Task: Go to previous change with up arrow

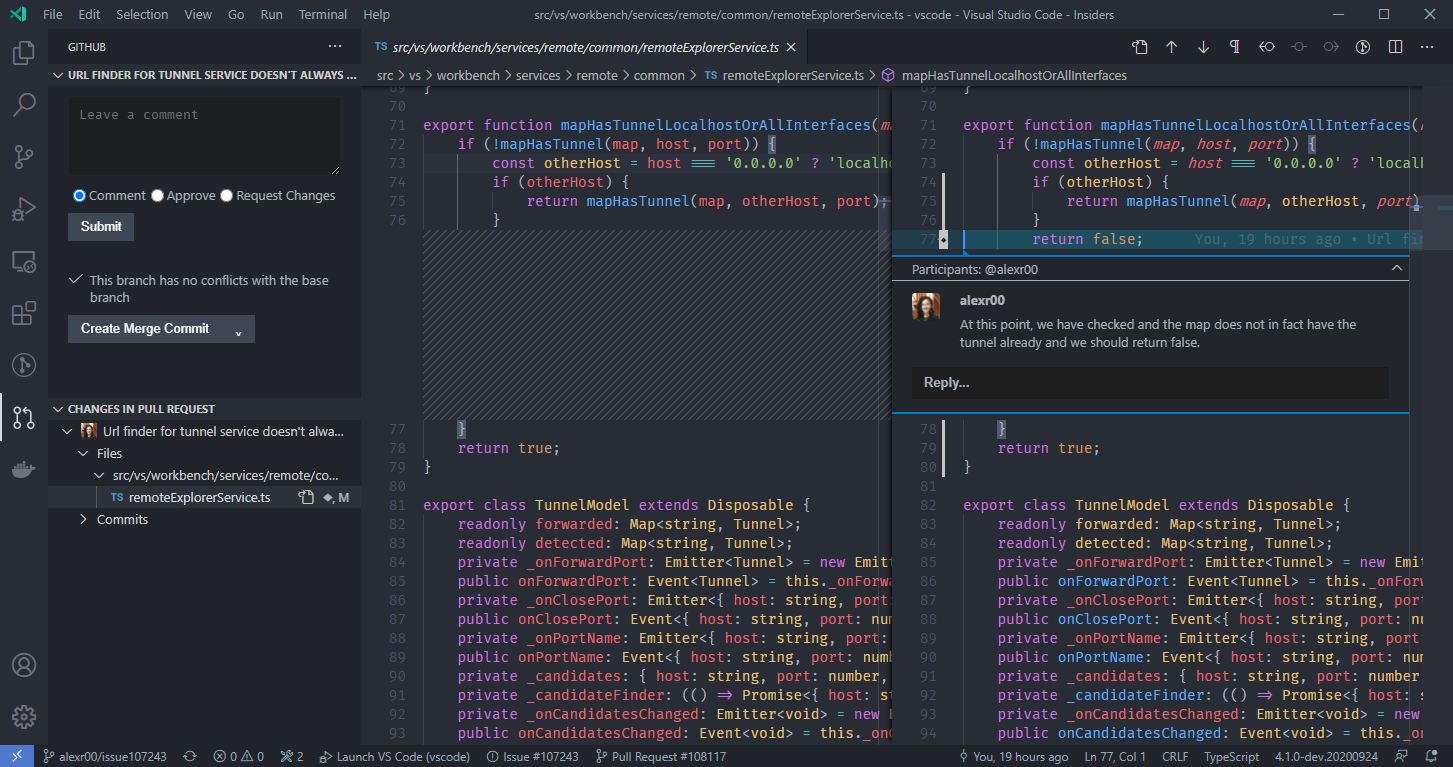Action: coord(1172,47)
